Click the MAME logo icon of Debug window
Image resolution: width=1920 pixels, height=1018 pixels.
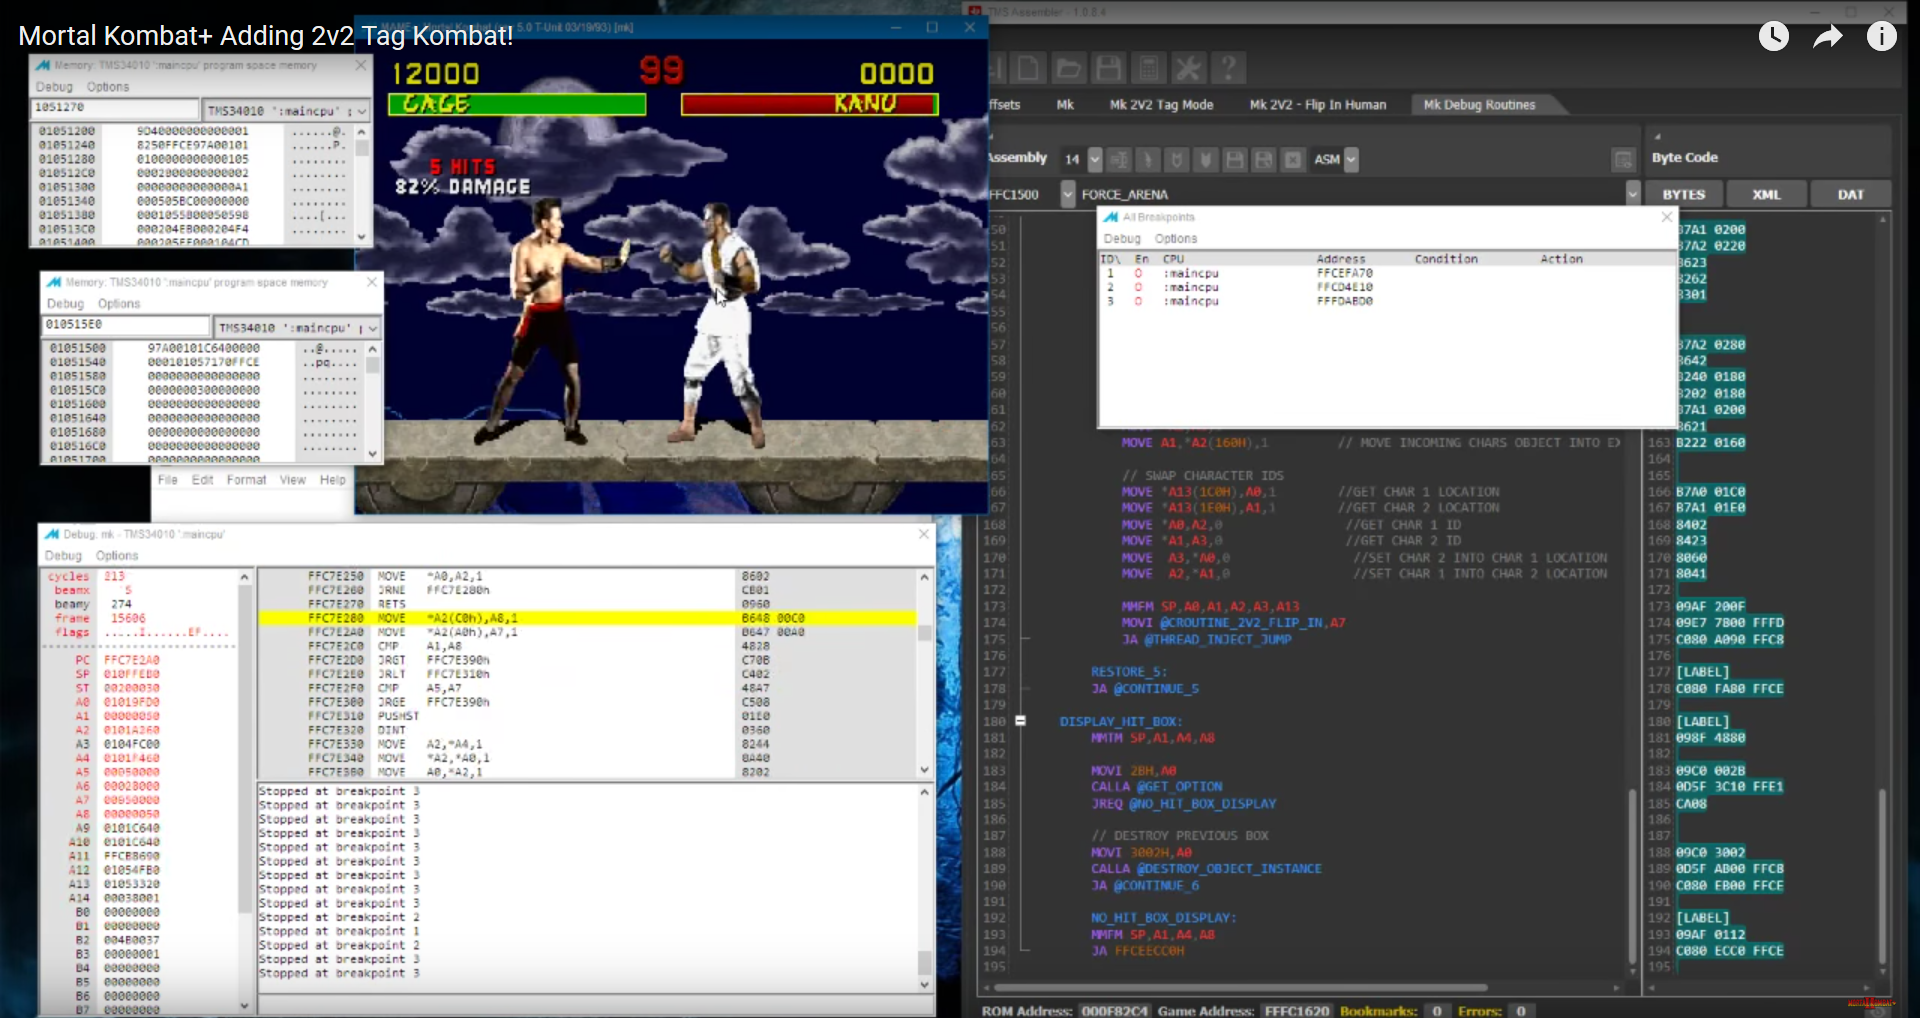pos(54,534)
